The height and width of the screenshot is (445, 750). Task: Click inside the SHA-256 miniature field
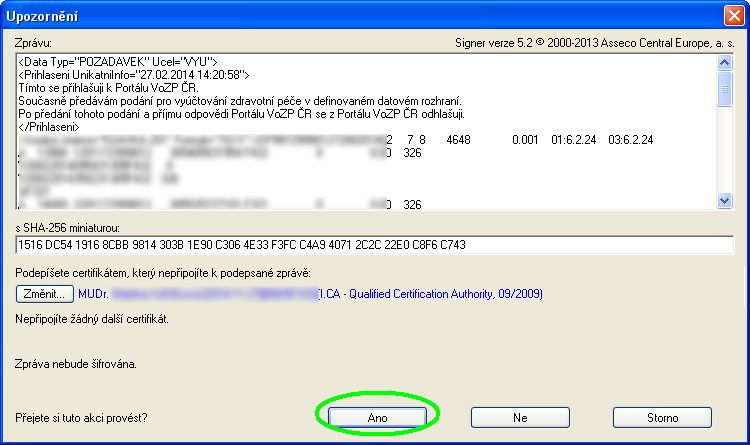pos(374,245)
